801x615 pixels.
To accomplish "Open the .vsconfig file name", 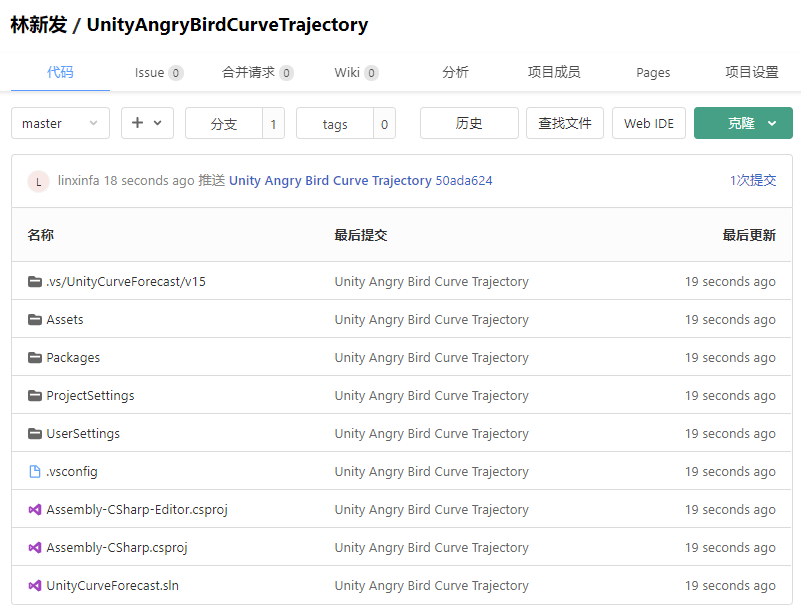I will click(x=72, y=471).
